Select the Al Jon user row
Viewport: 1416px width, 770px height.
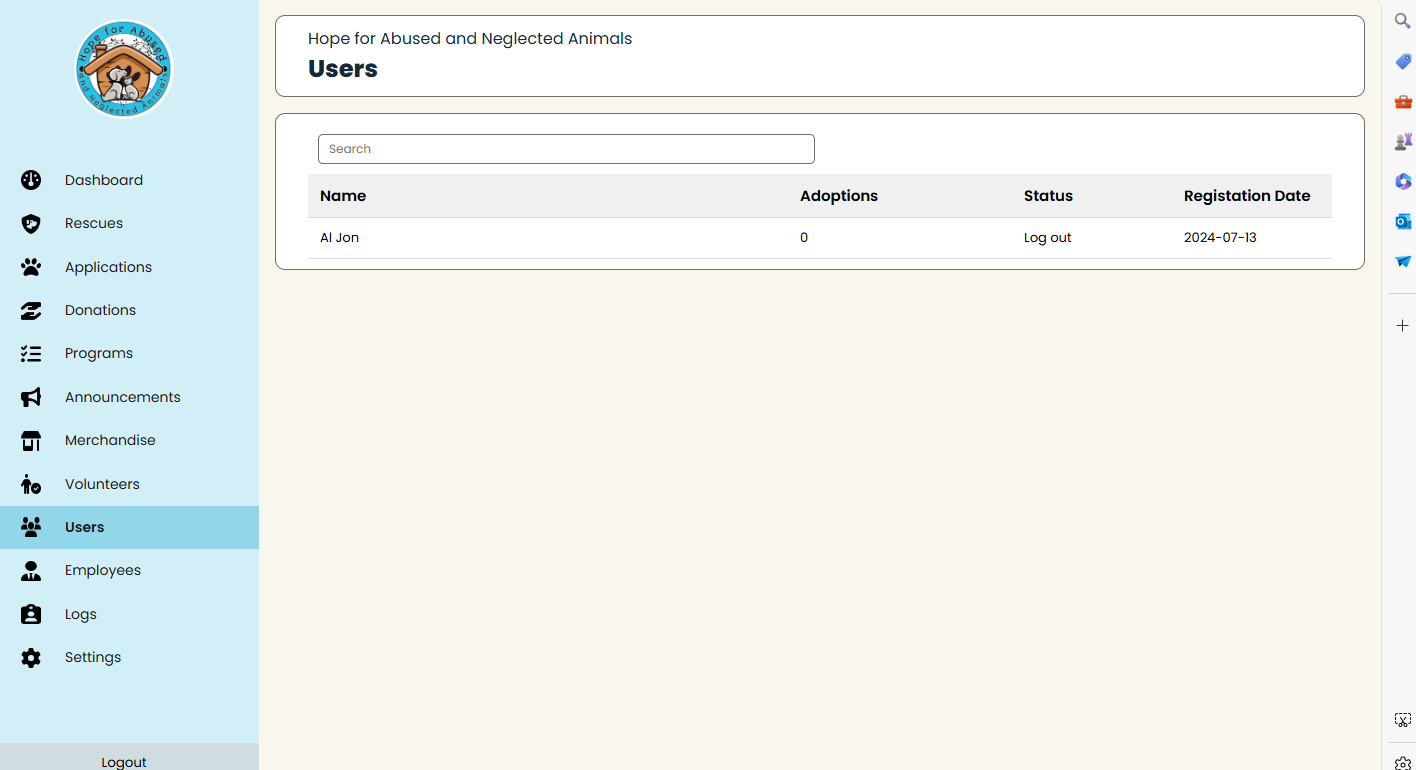(x=339, y=238)
